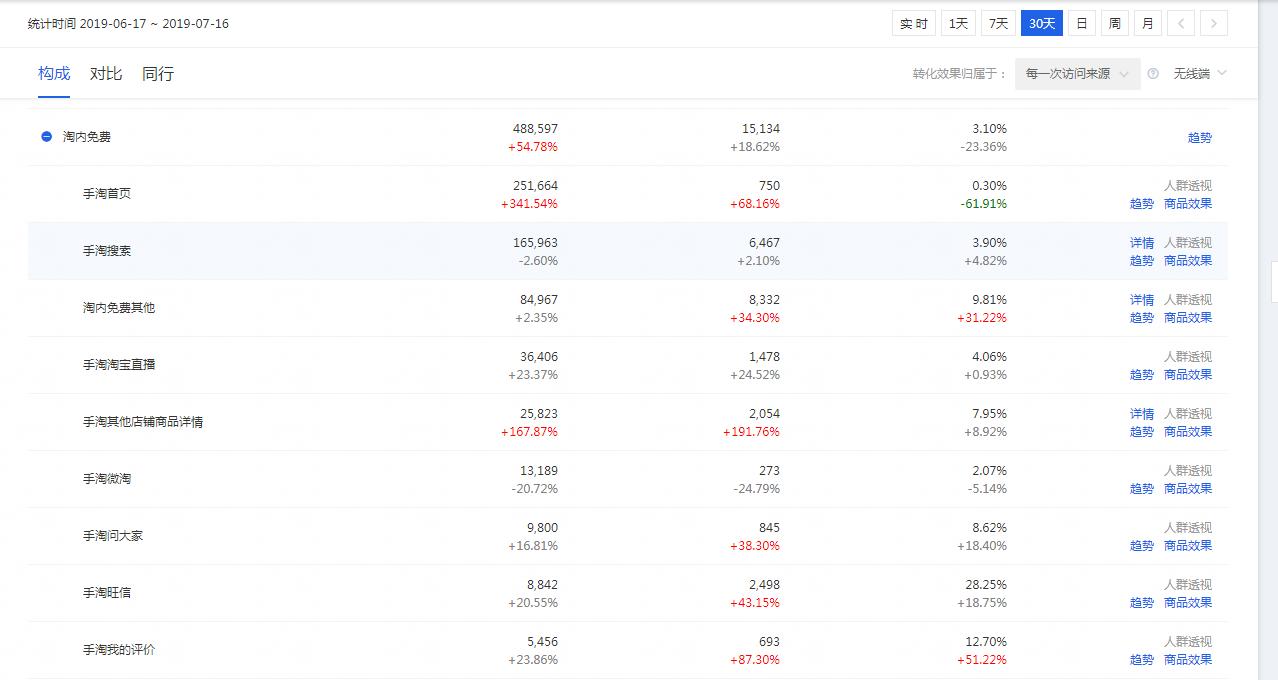Open the 无线端 device dropdown
The image size is (1278, 680).
click(1200, 74)
